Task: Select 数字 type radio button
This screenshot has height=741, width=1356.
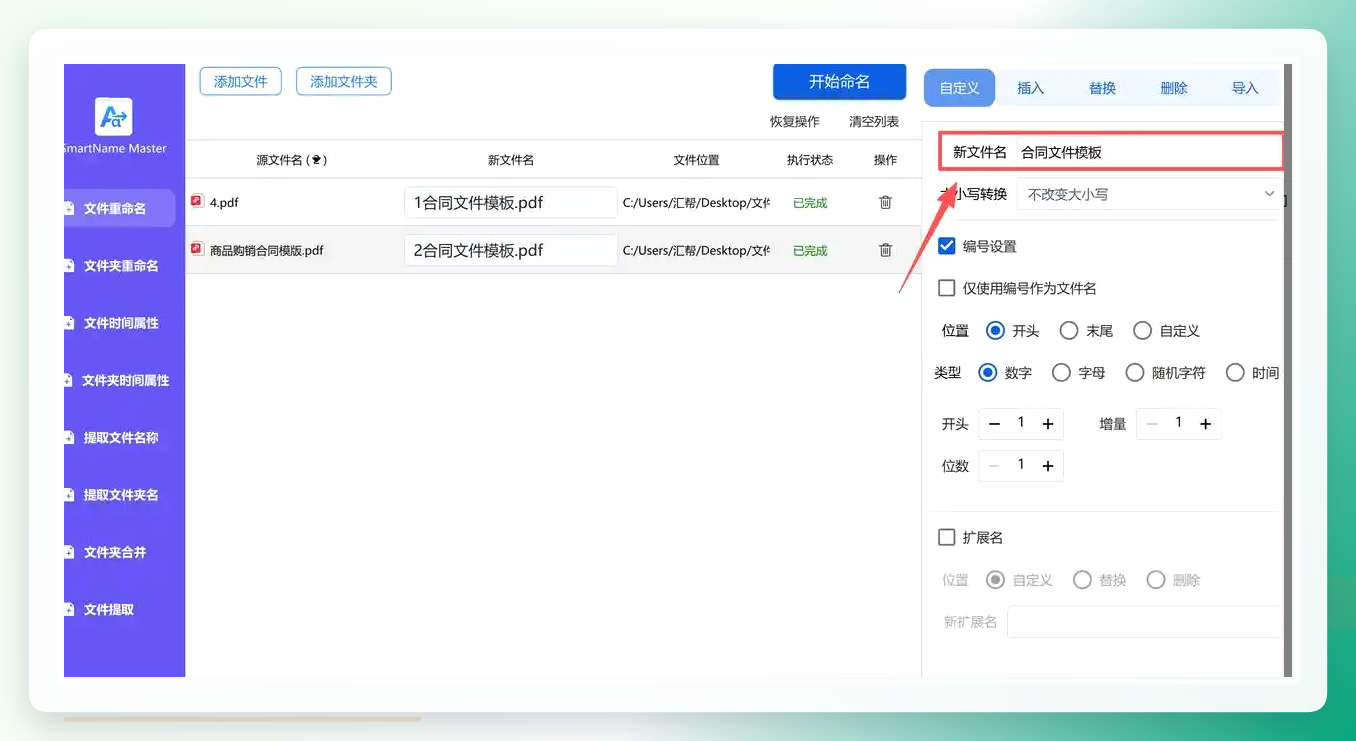Action: 988,372
